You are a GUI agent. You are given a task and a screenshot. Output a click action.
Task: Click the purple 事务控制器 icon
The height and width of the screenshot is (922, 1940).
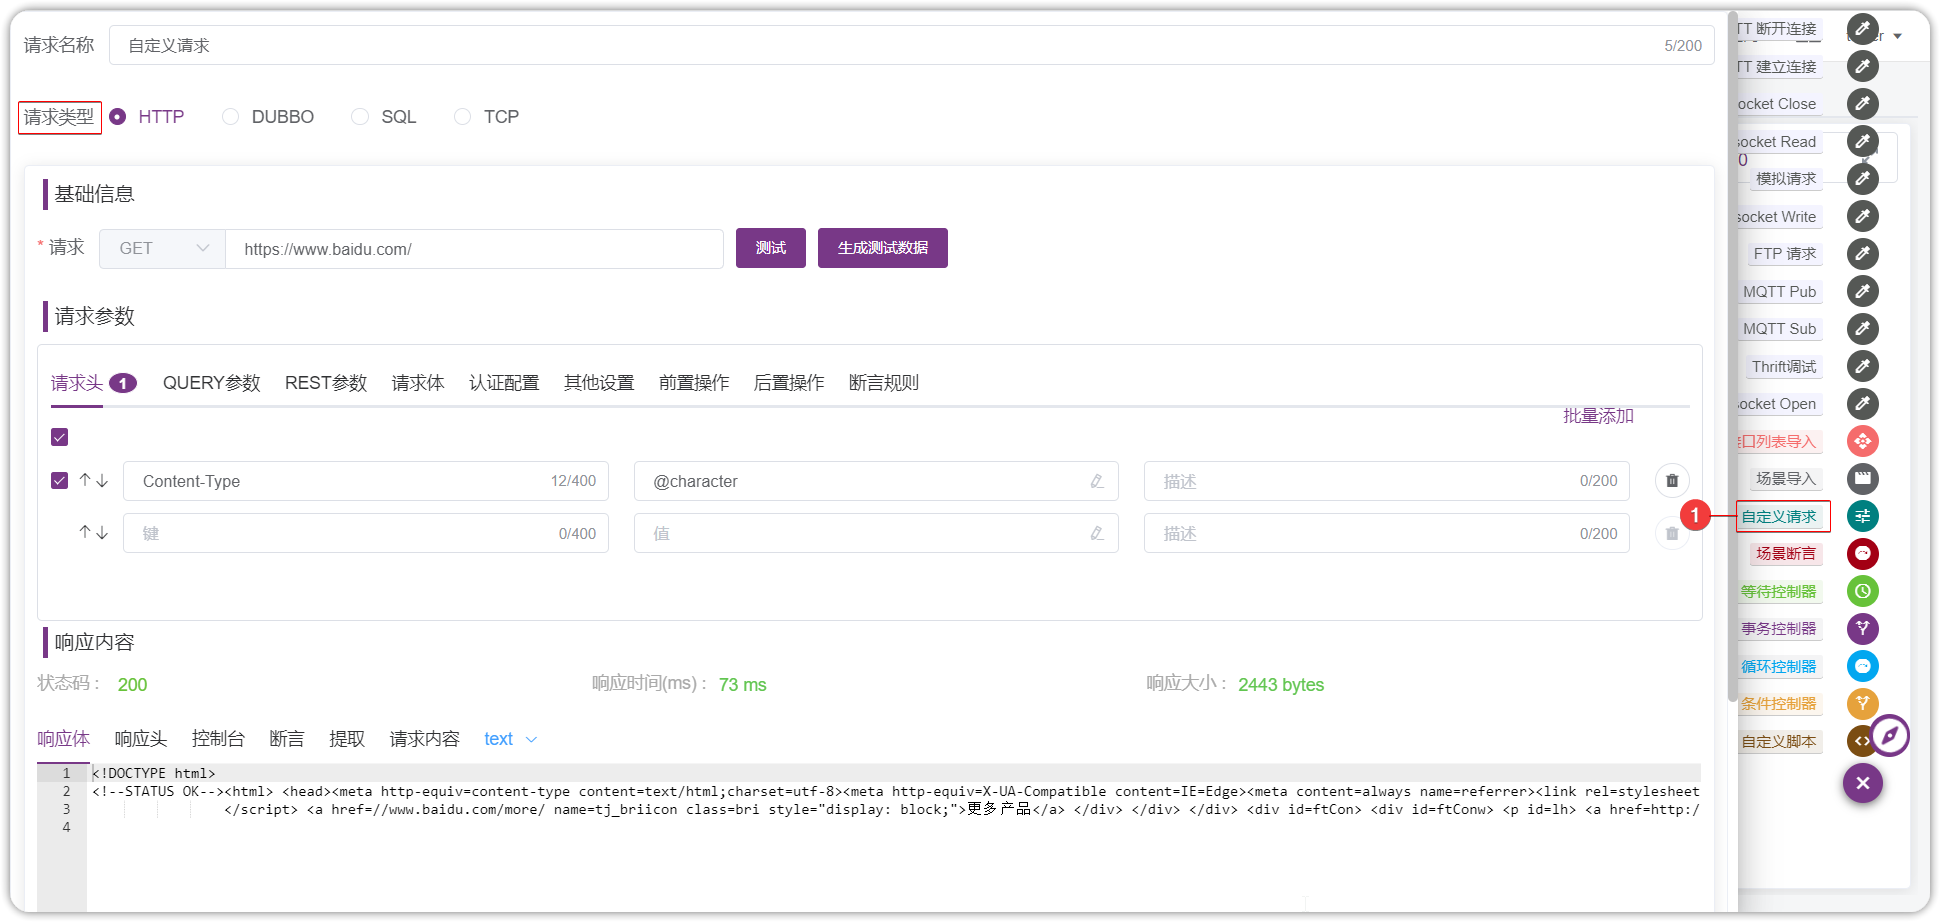[1862, 629]
